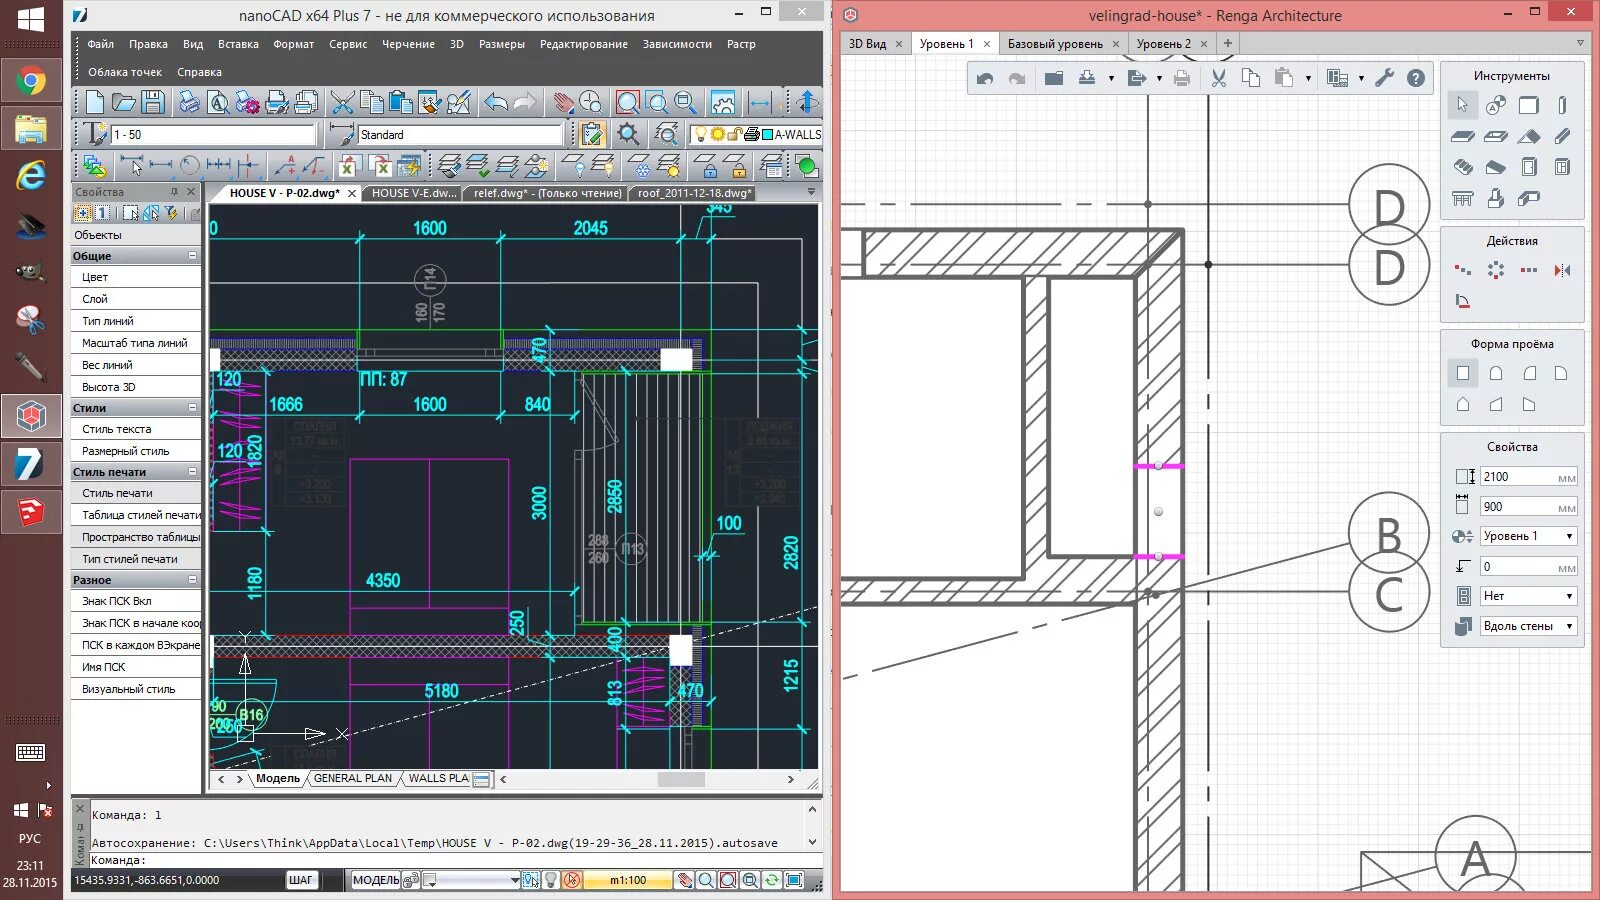Click the Undo icon in Renga toolbar
The width and height of the screenshot is (1600, 900).
985,78
